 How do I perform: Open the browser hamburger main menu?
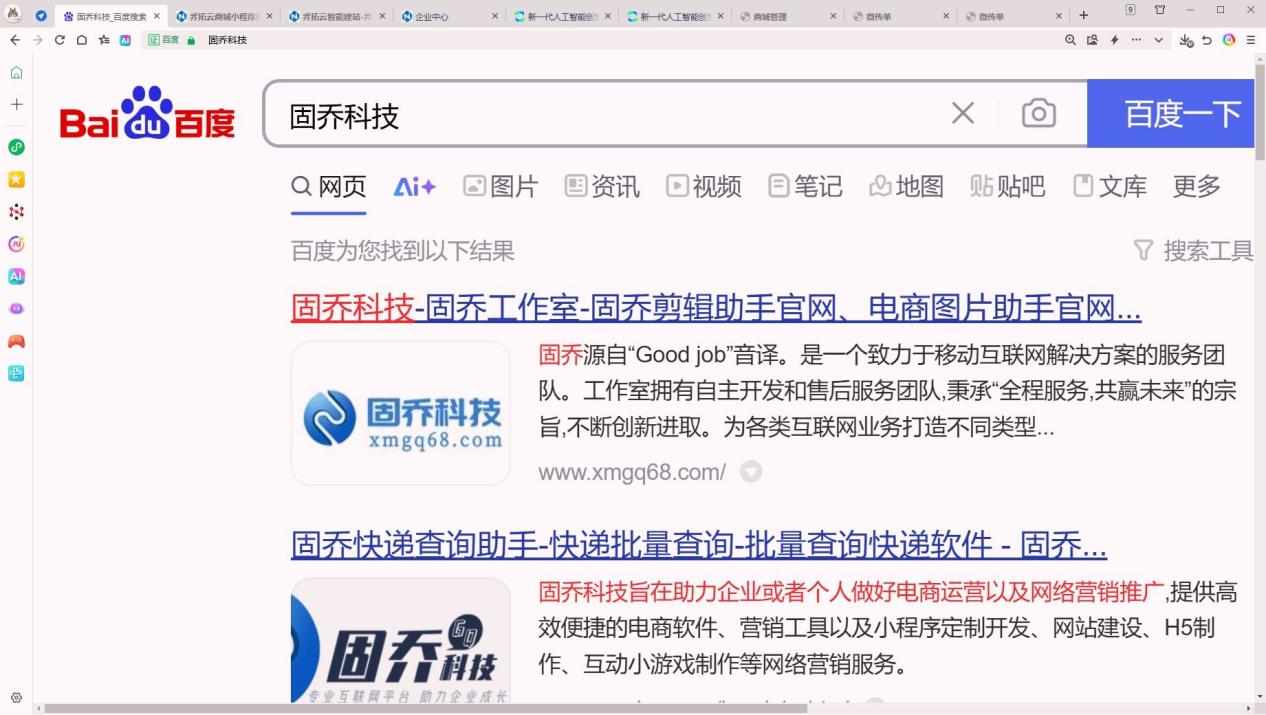pos(1251,40)
